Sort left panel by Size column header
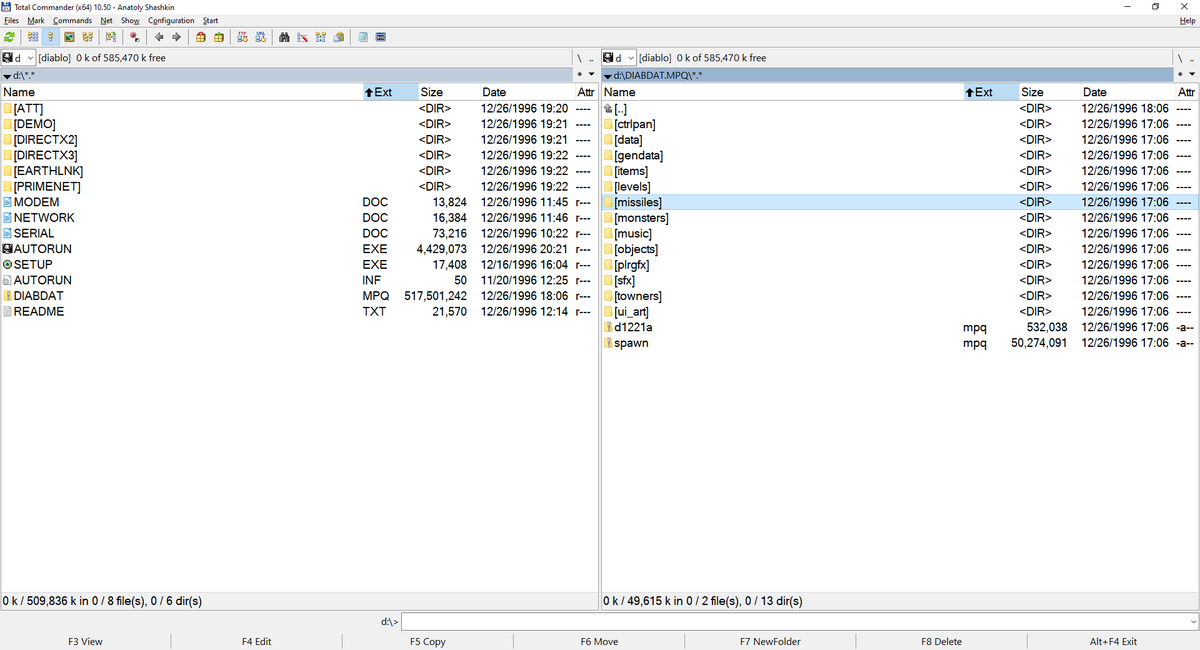Screen dimensions: 1200x650 click(447, 92)
